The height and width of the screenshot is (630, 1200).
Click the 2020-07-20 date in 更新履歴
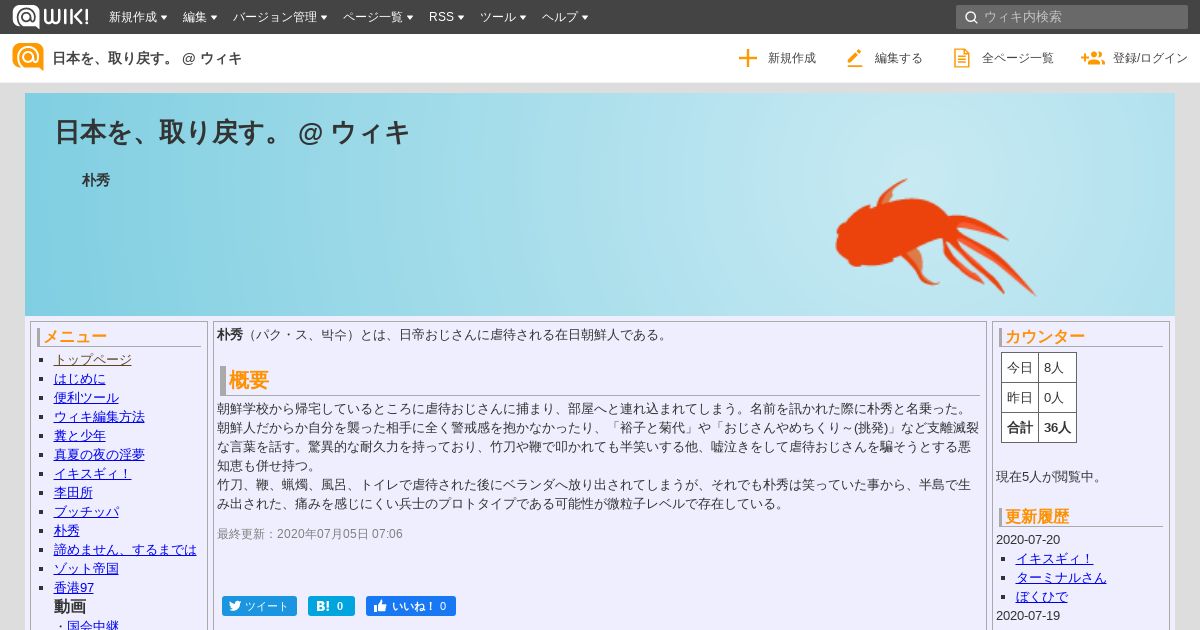(x=1028, y=539)
